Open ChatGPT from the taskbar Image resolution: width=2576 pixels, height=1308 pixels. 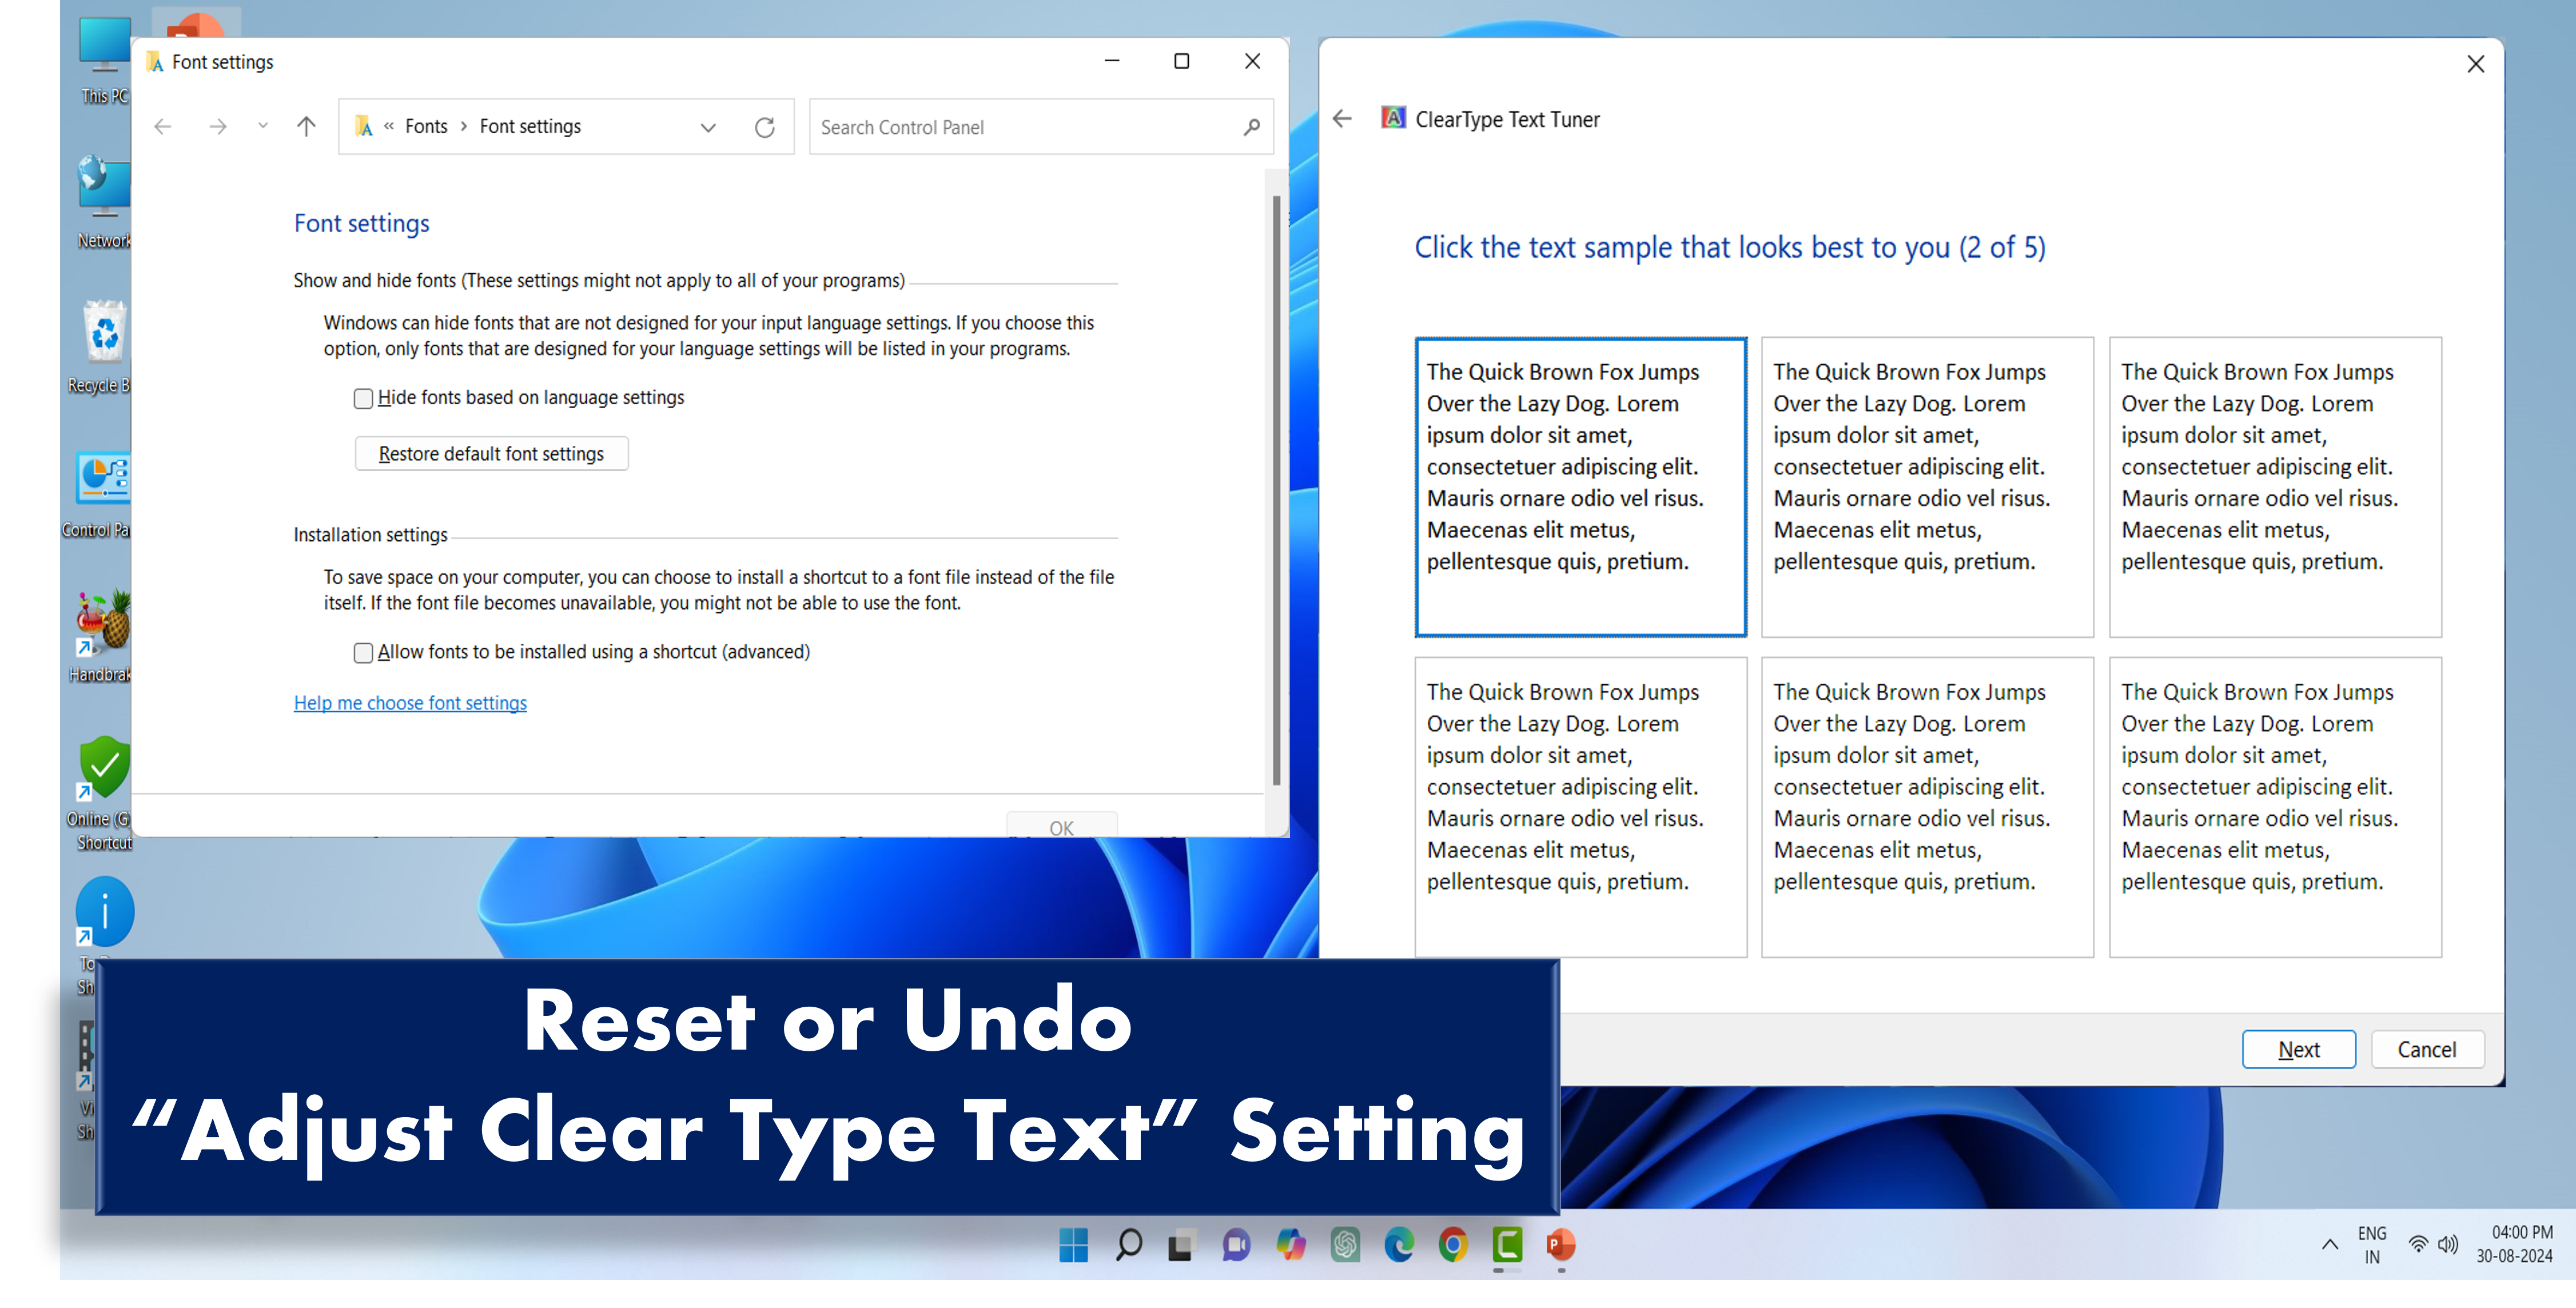(x=1345, y=1245)
